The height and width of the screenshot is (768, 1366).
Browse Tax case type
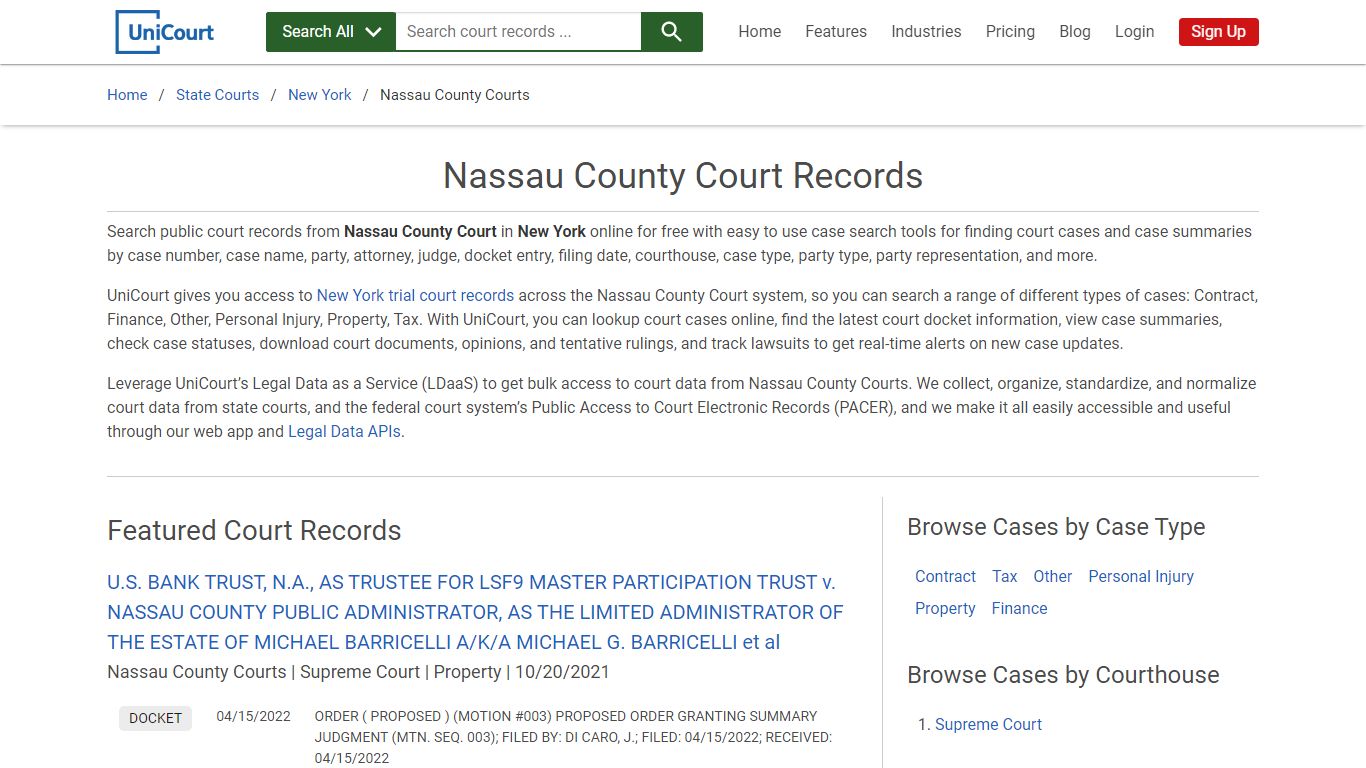[1004, 577]
